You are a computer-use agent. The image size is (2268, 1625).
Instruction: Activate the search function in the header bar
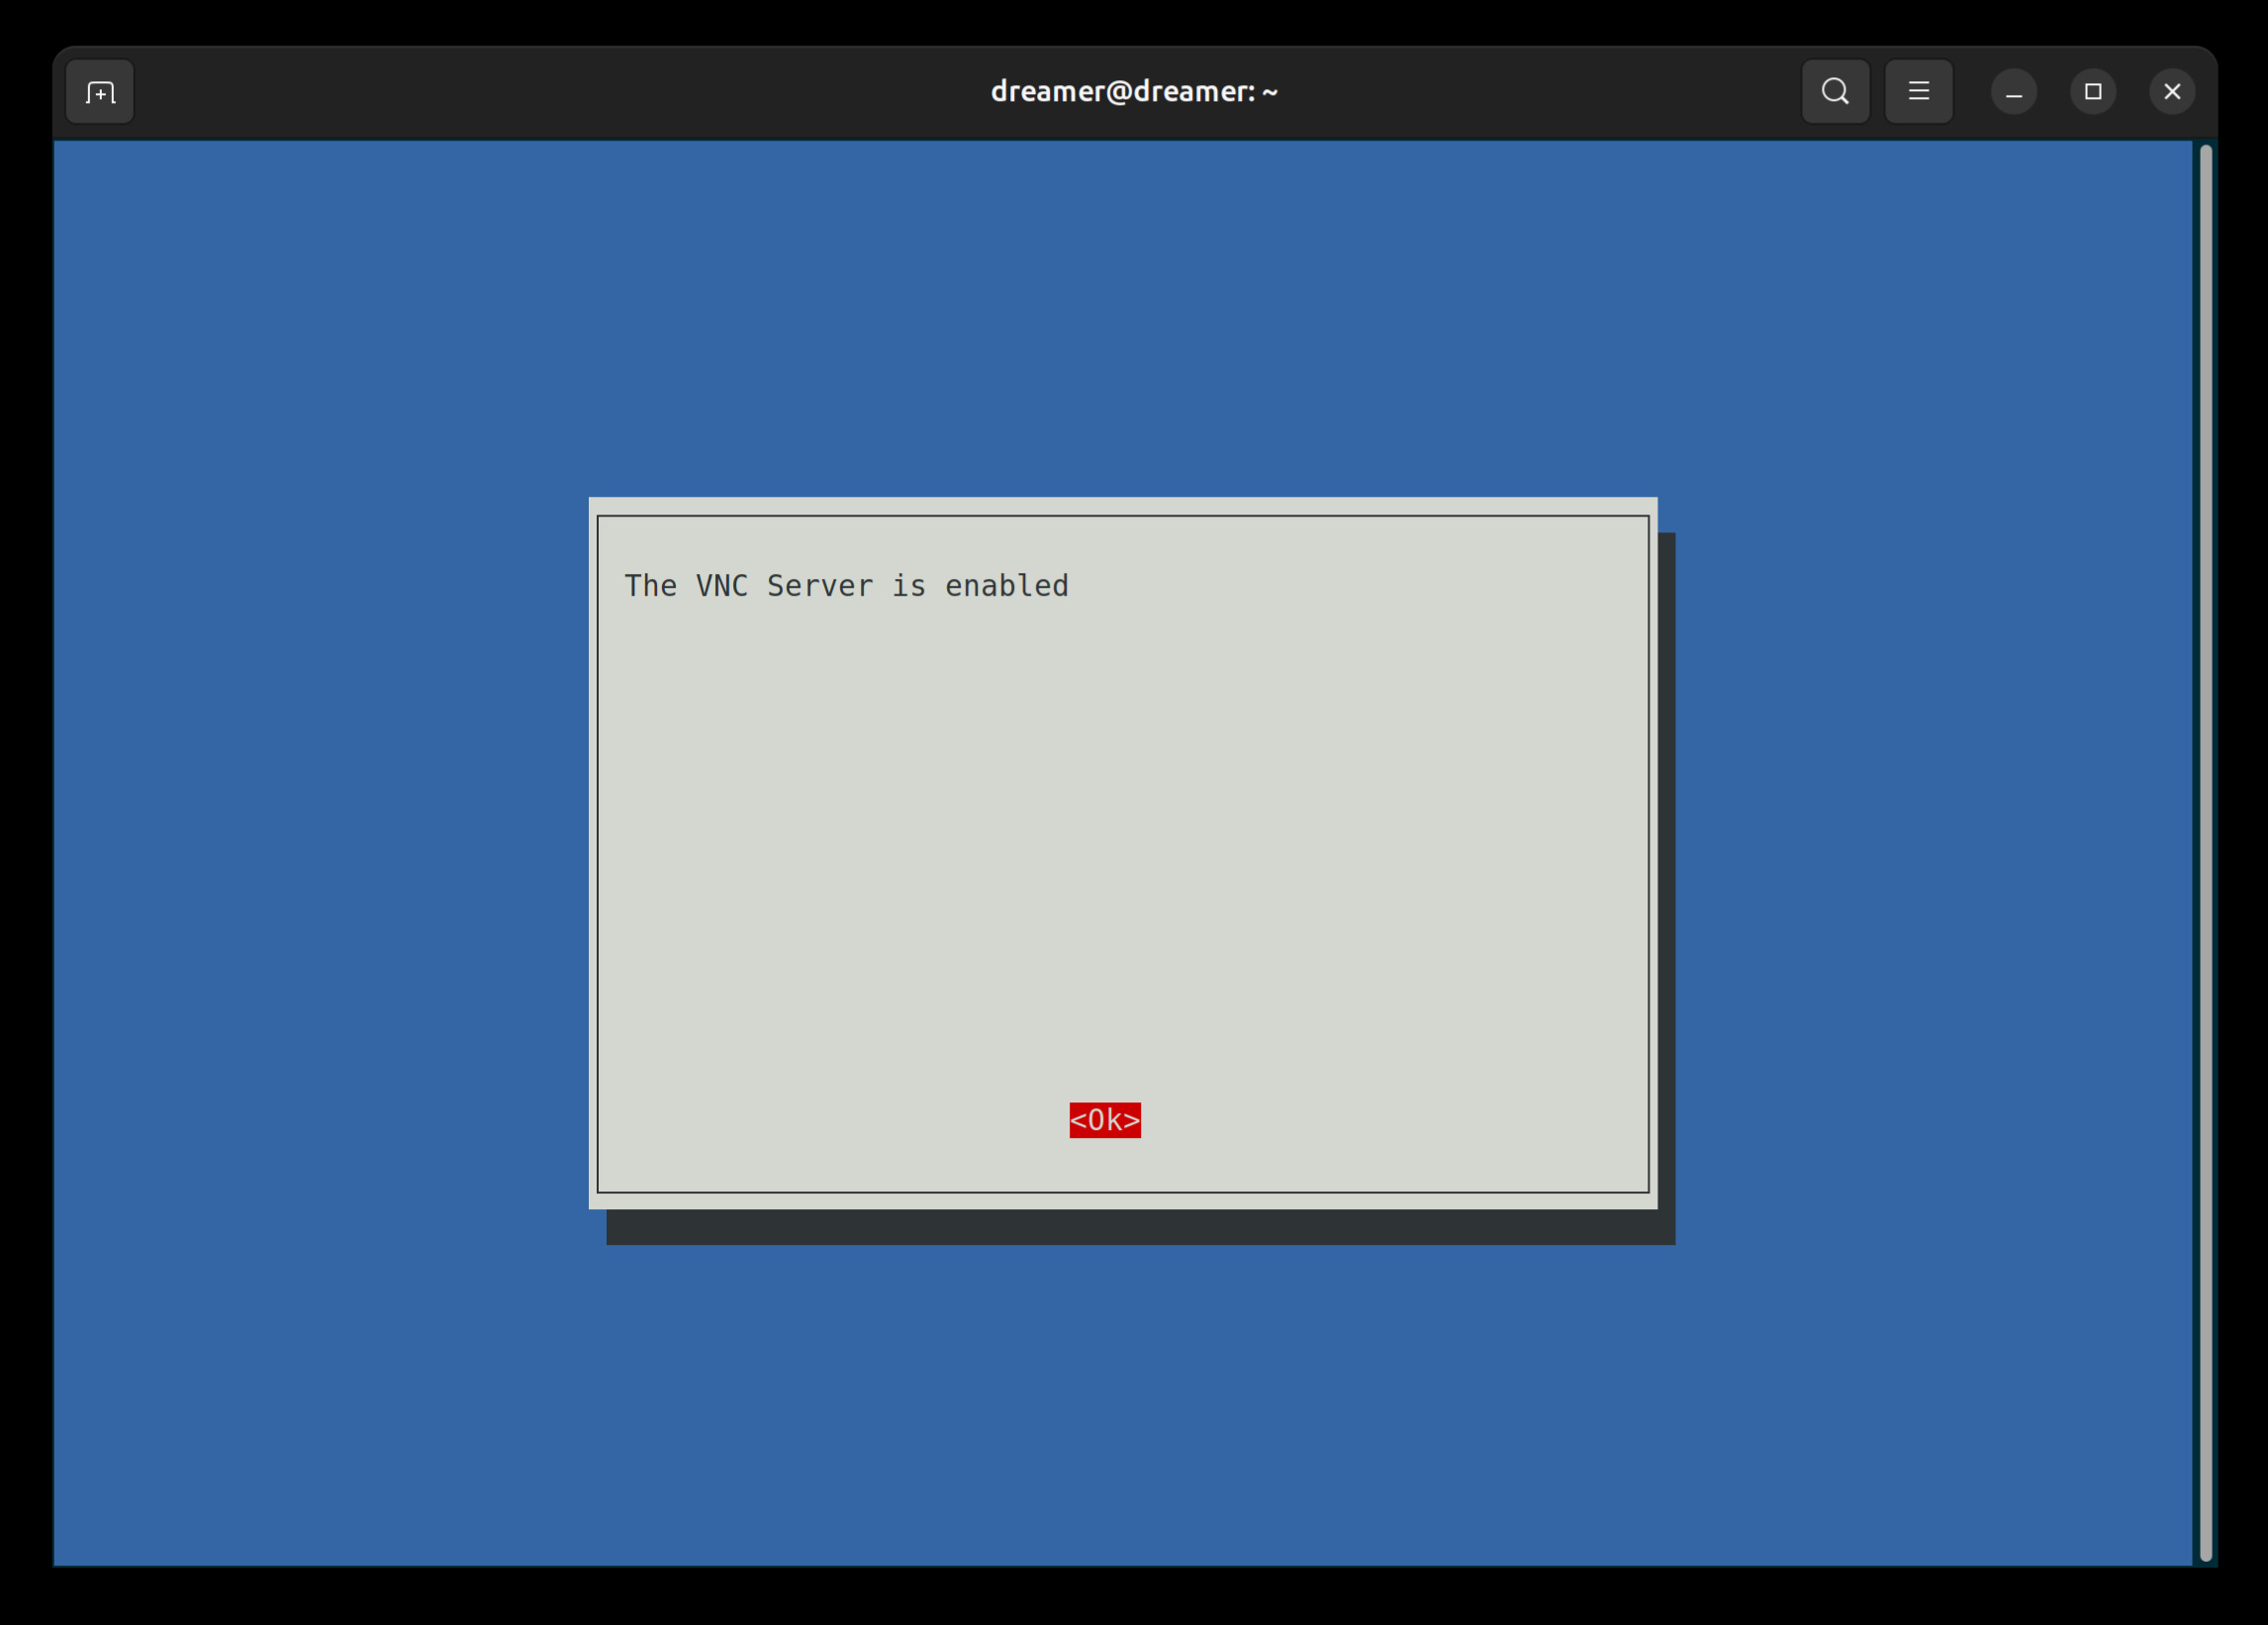[1835, 91]
